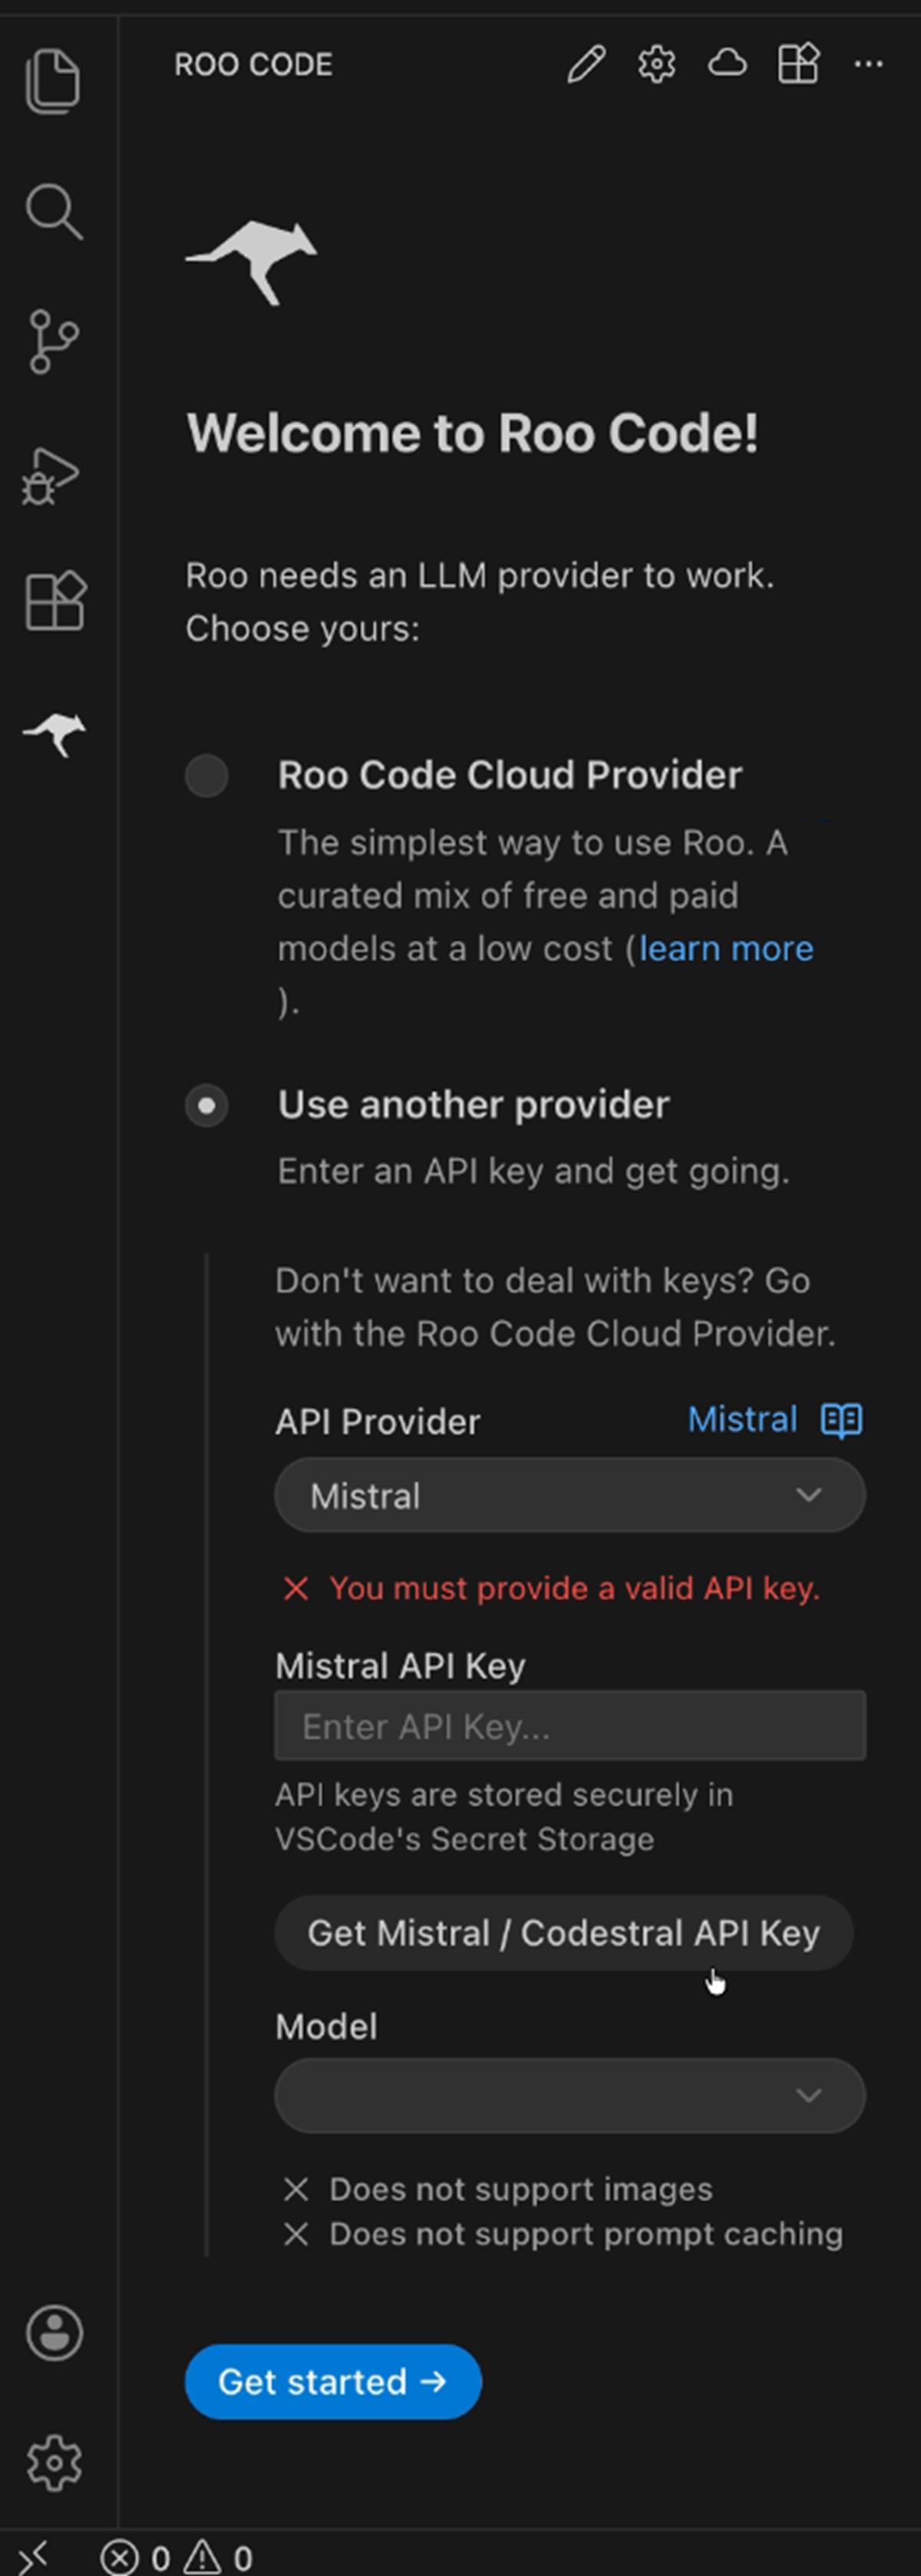
Task: Click the Roo Code kangaroo sidebar icon
Action: click(55, 734)
